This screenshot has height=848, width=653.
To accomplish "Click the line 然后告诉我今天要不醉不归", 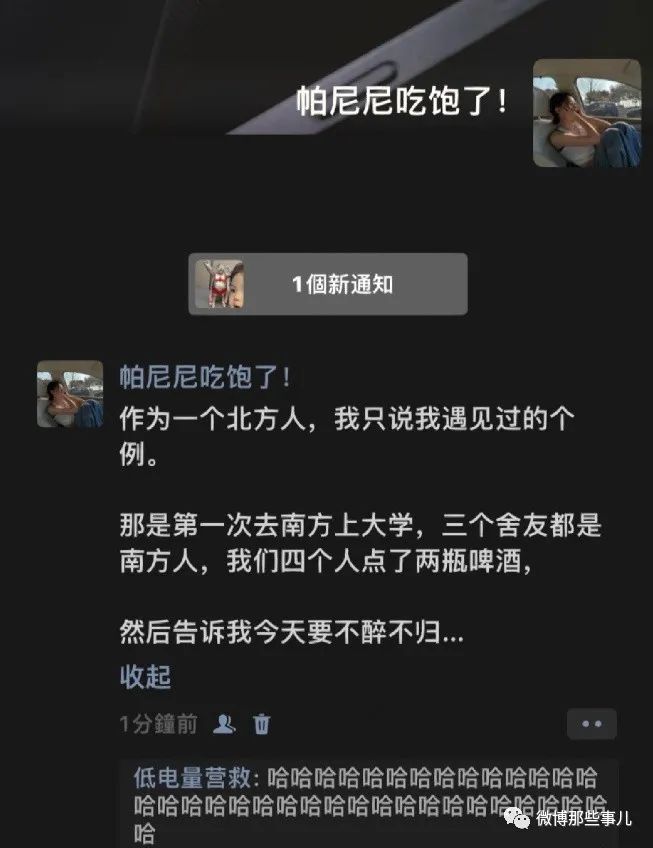I will (x=291, y=632).
